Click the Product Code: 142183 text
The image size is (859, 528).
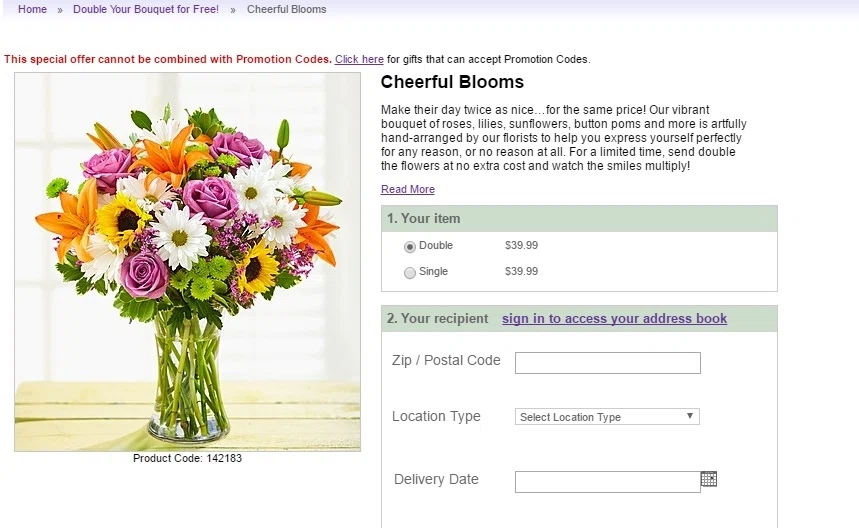(x=187, y=458)
